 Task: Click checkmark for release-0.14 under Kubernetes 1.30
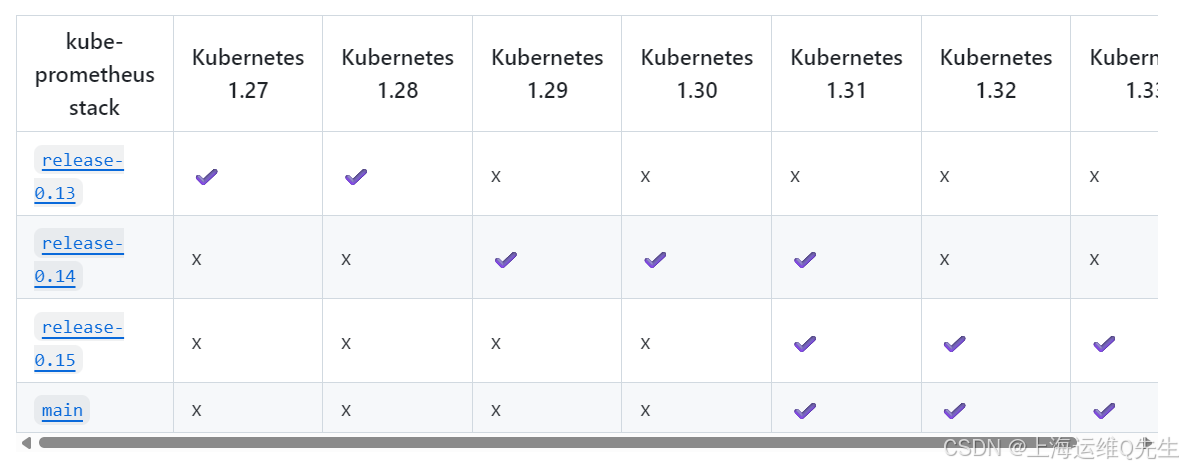click(655, 260)
